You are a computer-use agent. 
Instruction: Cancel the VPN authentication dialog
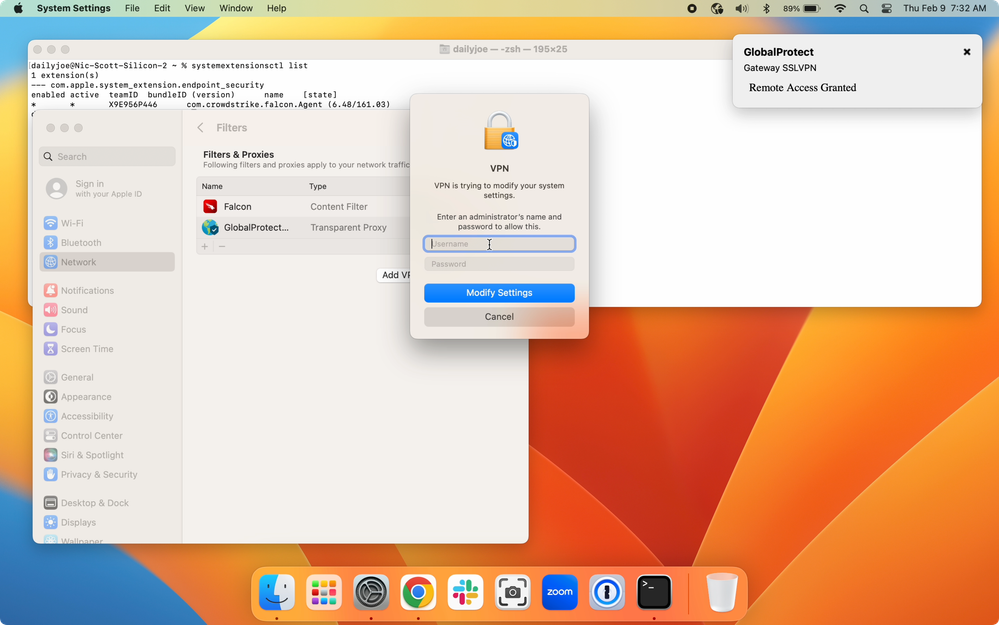pyautogui.click(x=499, y=317)
